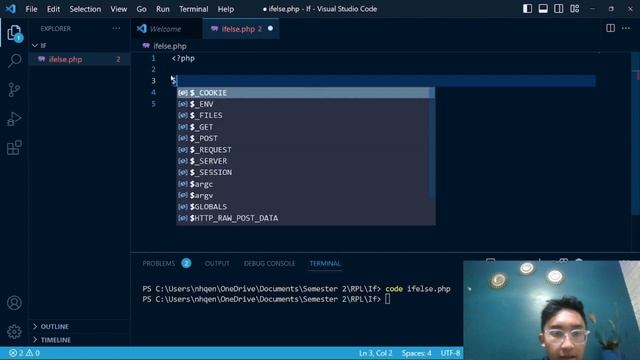
Task: Choose $argv suggestion
Action: (303, 196)
